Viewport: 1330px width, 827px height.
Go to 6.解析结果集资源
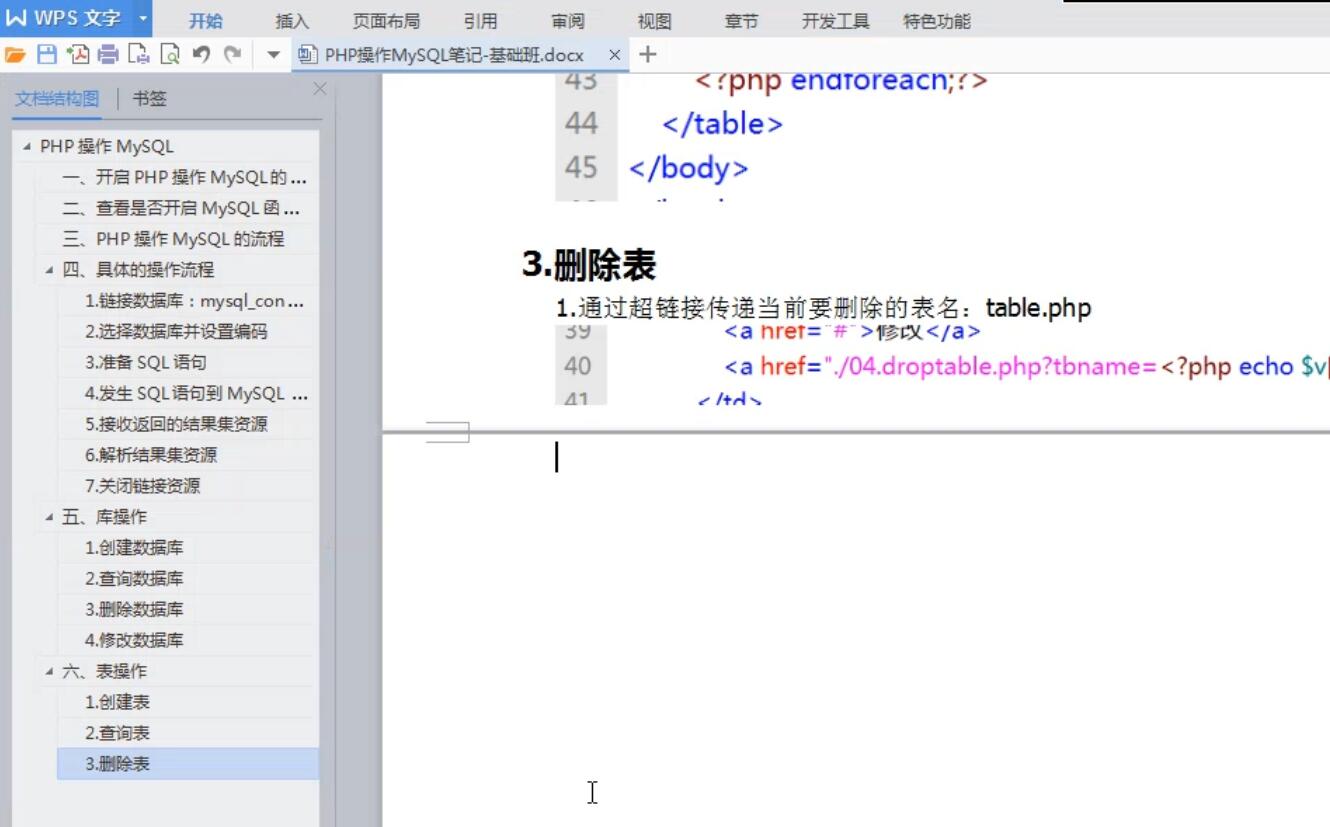pos(151,455)
